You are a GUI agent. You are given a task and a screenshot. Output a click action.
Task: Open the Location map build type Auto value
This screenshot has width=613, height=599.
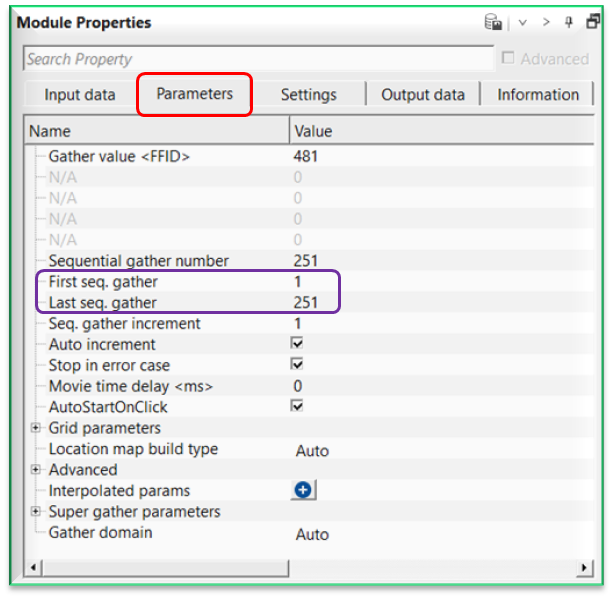coord(312,450)
